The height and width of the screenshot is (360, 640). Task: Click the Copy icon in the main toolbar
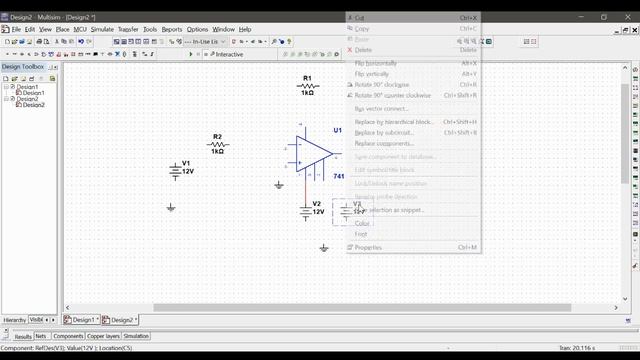click(x=64, y=42)
